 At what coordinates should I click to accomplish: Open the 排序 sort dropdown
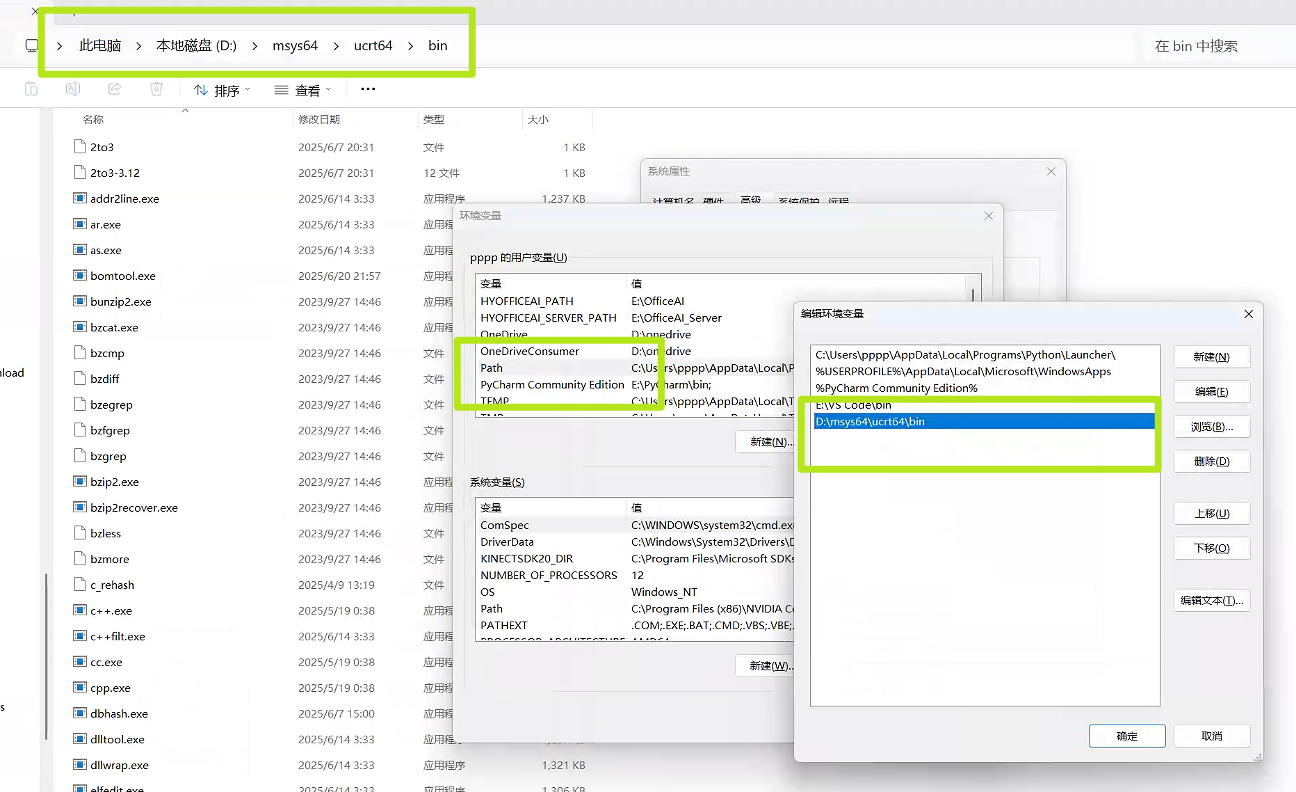coord(222,90)
